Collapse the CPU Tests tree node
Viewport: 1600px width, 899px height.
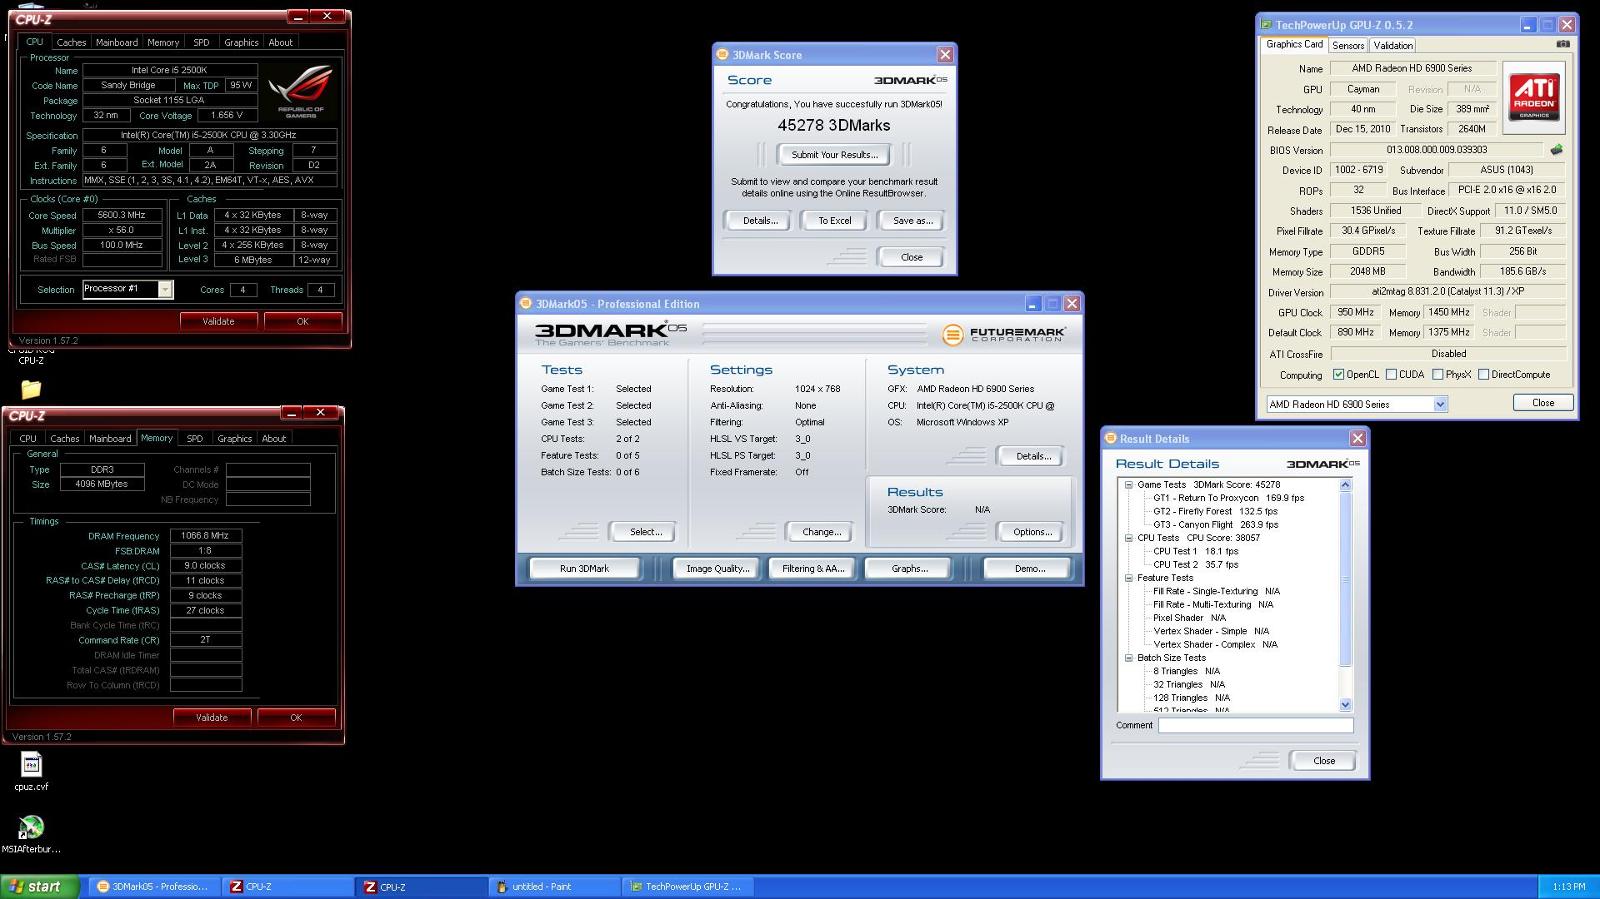click(x=1129, y=538)
